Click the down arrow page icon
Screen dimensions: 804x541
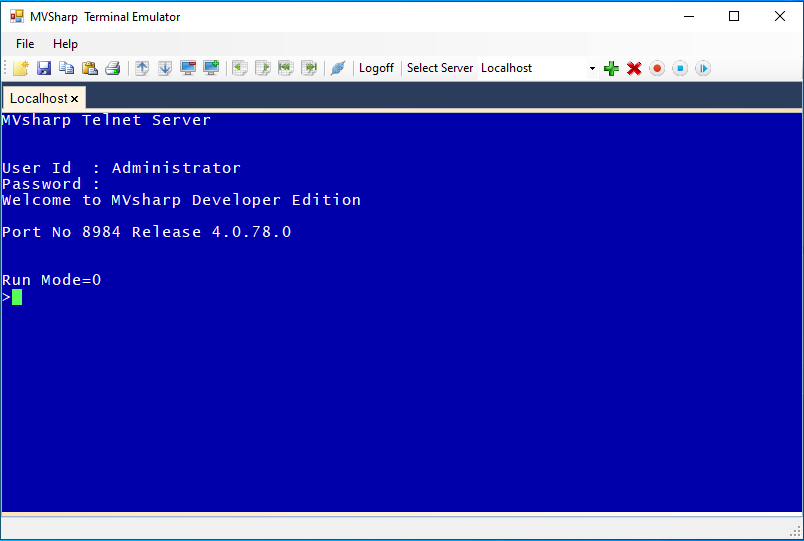click(165, 68)
